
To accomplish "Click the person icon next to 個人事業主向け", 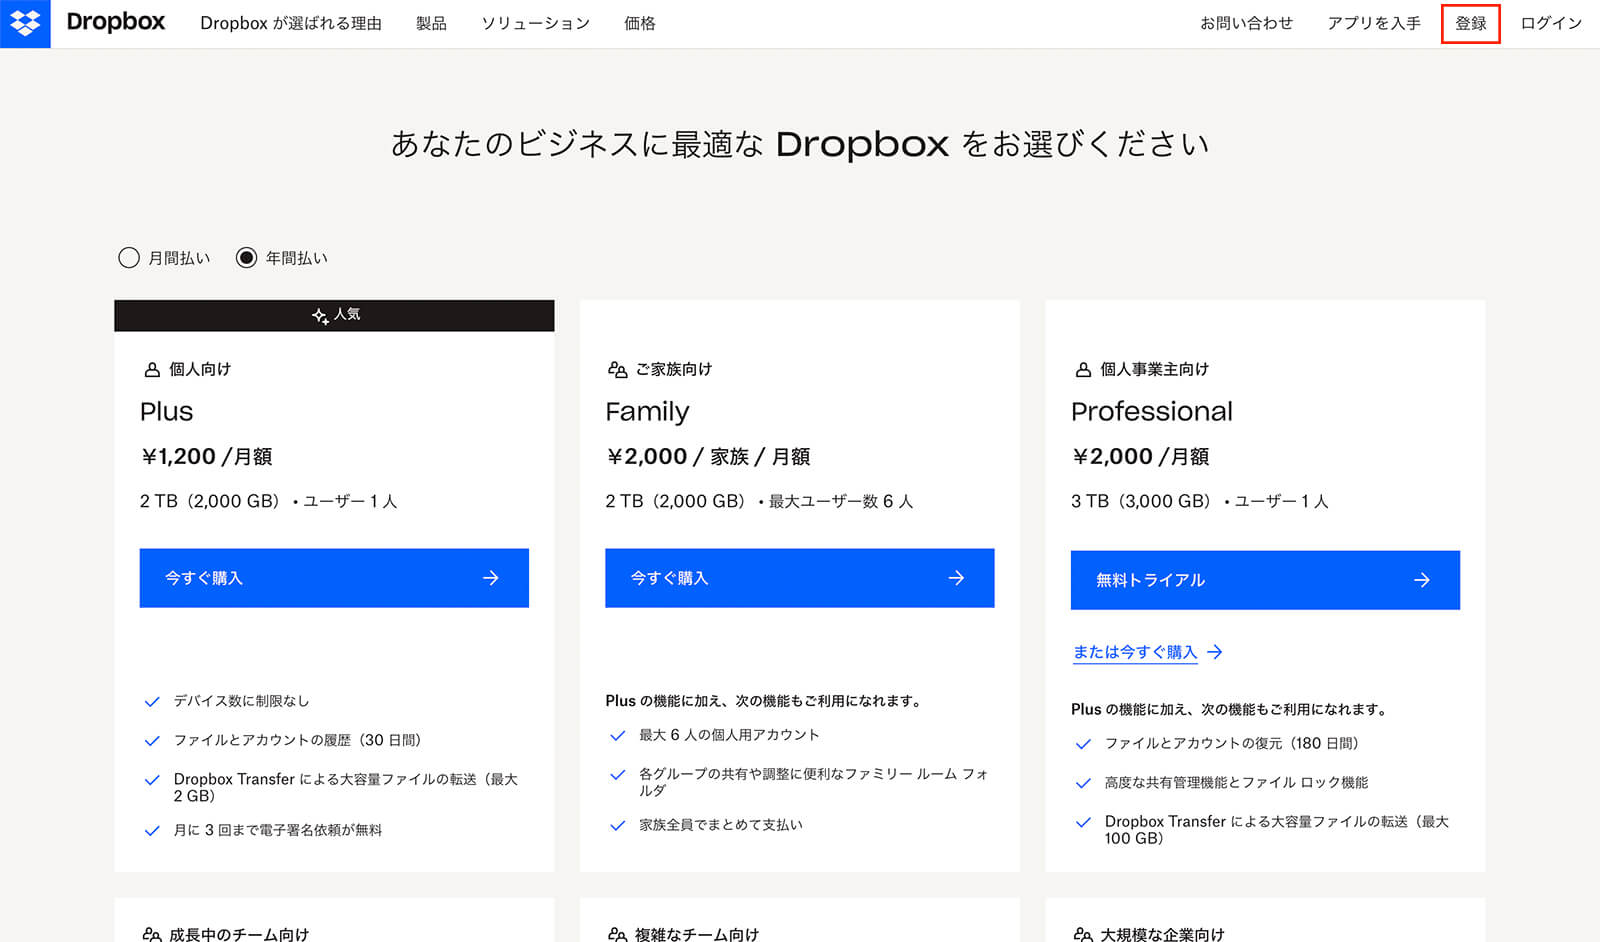I will pos(1083,370).
